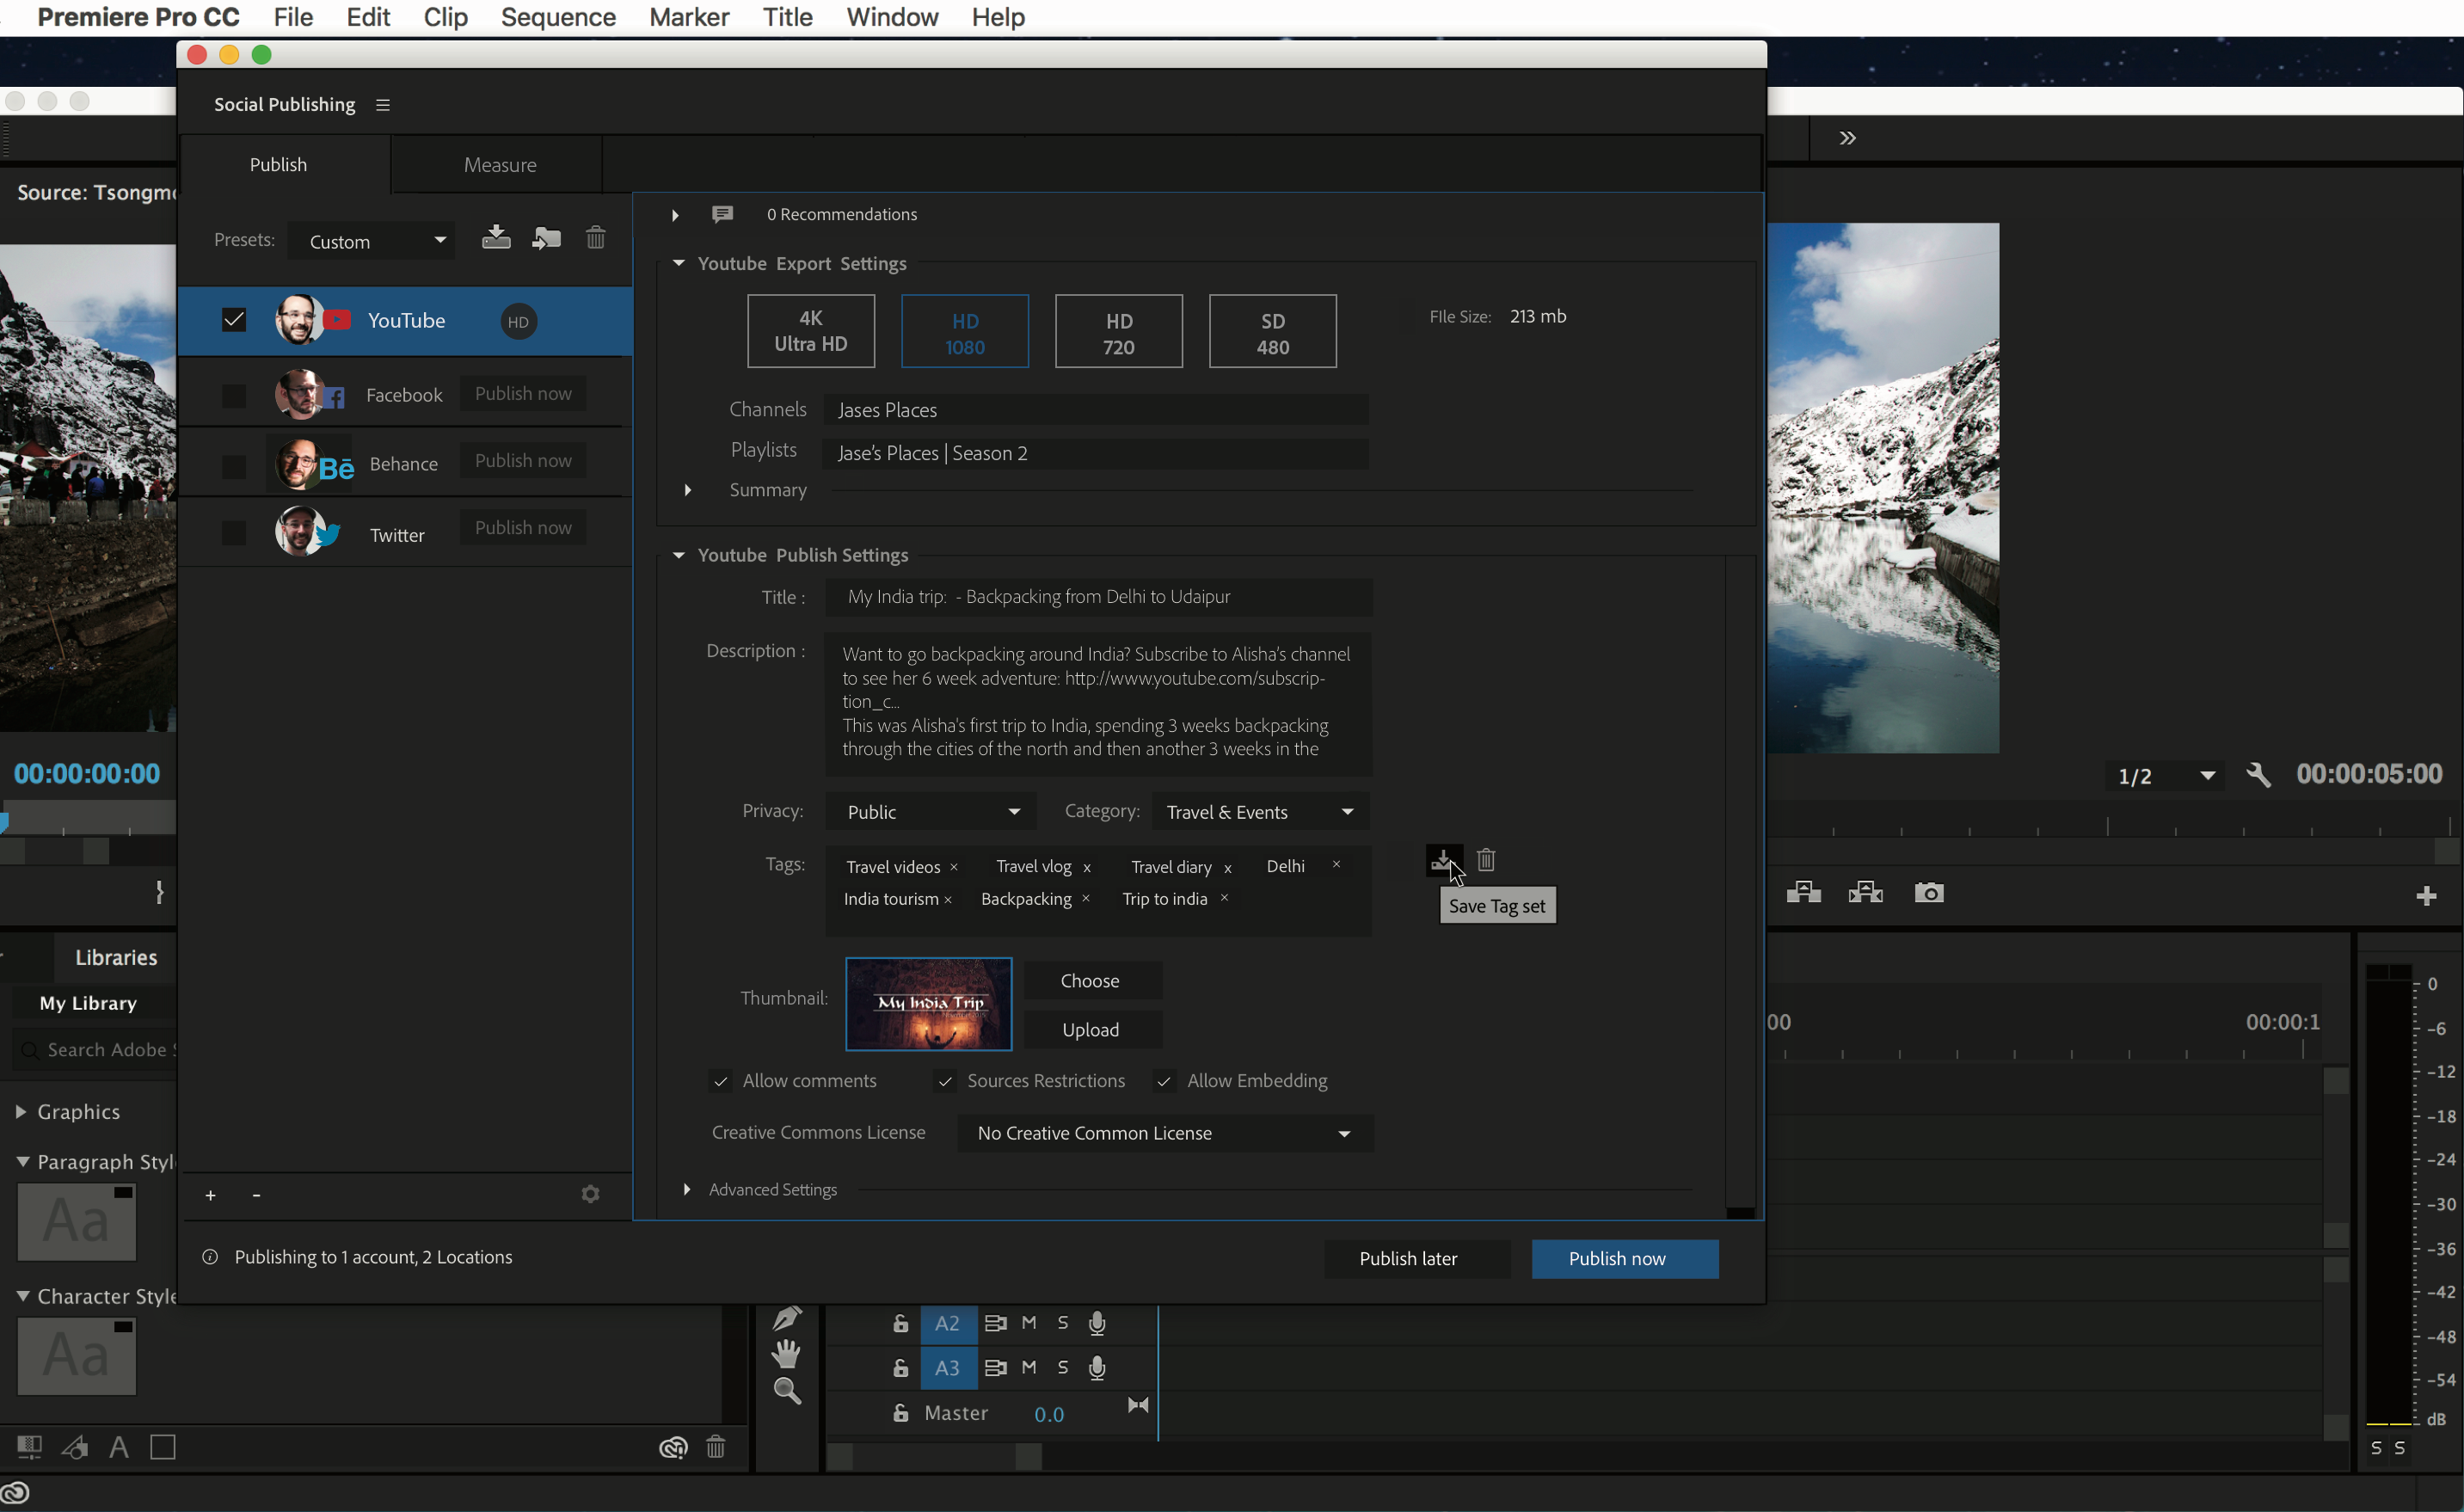This screenshot has width=2464, height=1512.
Task: Enable the Facebook account checkbox
Action: coord(234,395)
